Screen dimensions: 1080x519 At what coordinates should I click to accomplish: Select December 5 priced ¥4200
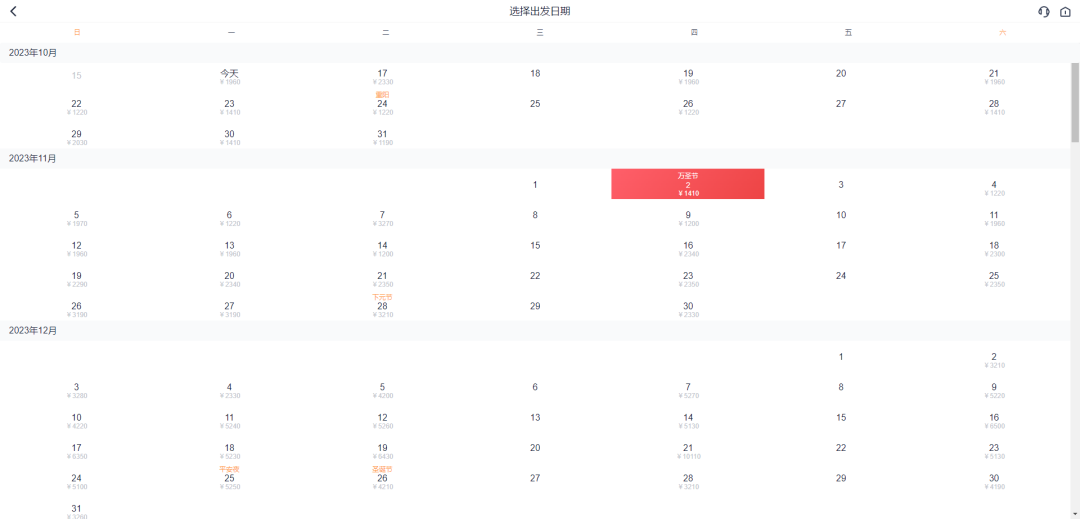pos(383,390)
